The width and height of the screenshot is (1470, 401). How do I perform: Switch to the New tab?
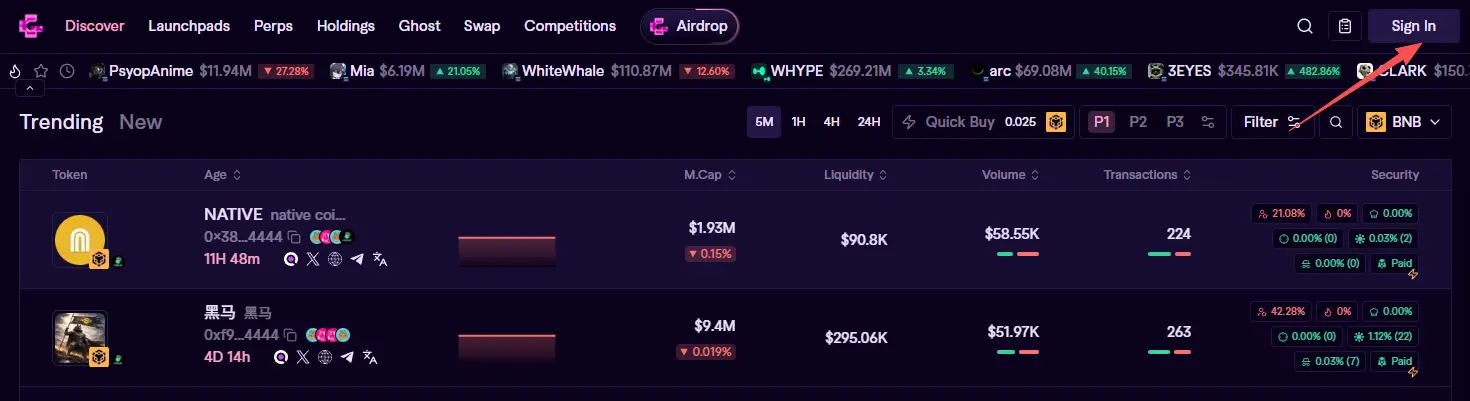coord(140,122)
